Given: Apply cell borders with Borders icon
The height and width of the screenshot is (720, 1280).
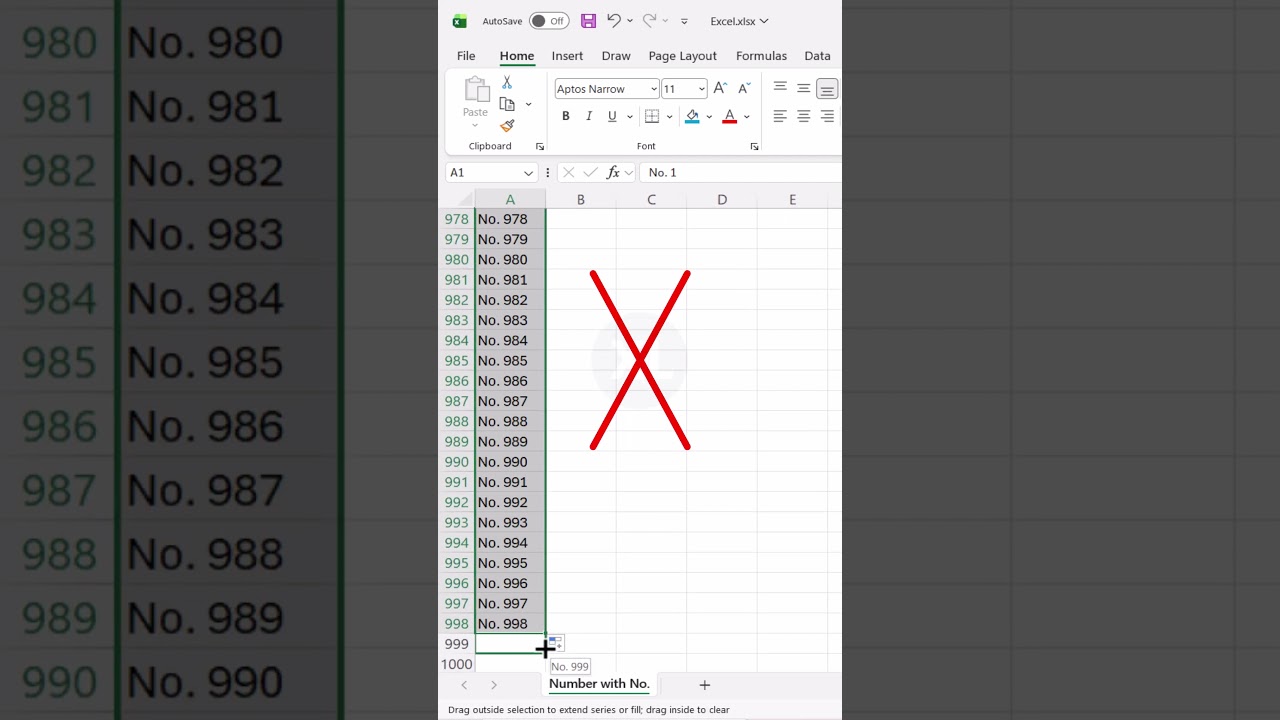Looking at the screenshot, I should 652,116.
